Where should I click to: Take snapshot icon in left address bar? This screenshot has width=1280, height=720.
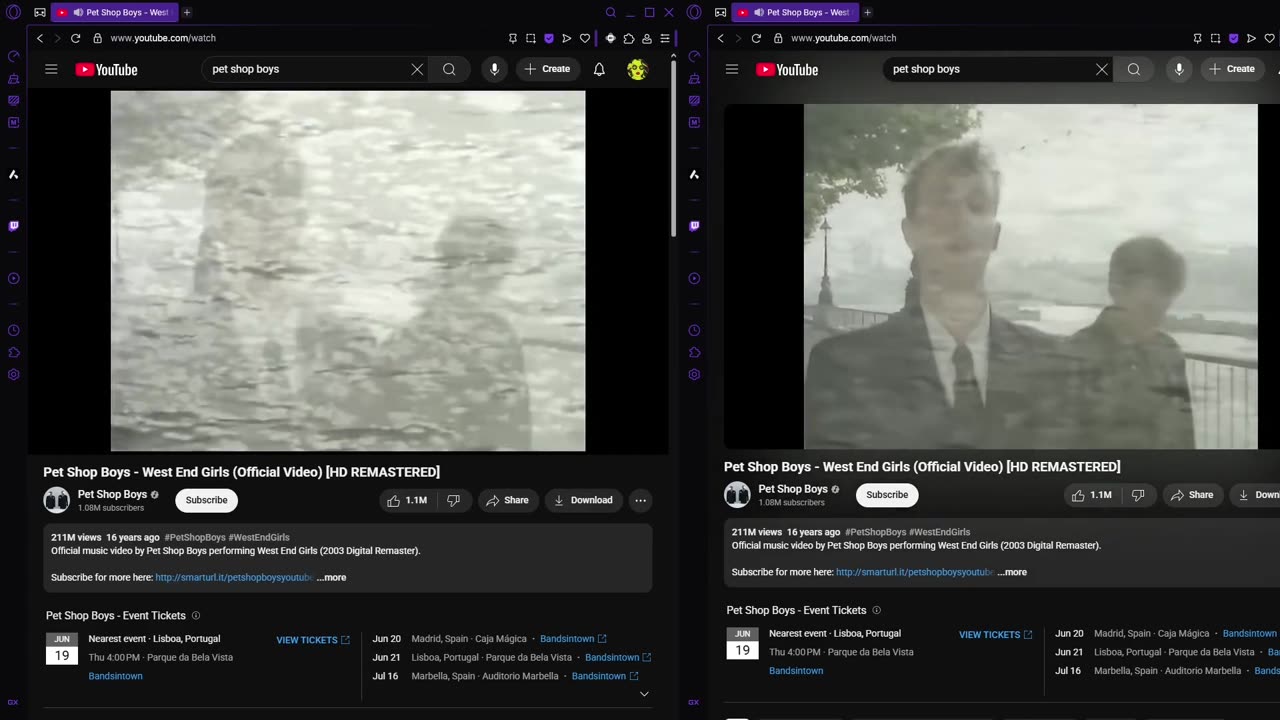pyautogui.click(x=531, y=38)
